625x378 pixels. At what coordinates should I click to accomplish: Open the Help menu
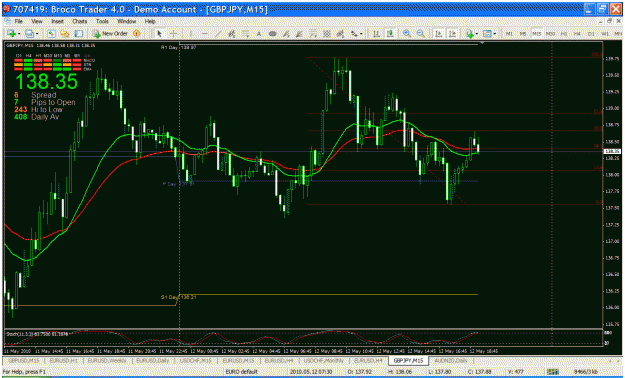click(x=150, y=21)
